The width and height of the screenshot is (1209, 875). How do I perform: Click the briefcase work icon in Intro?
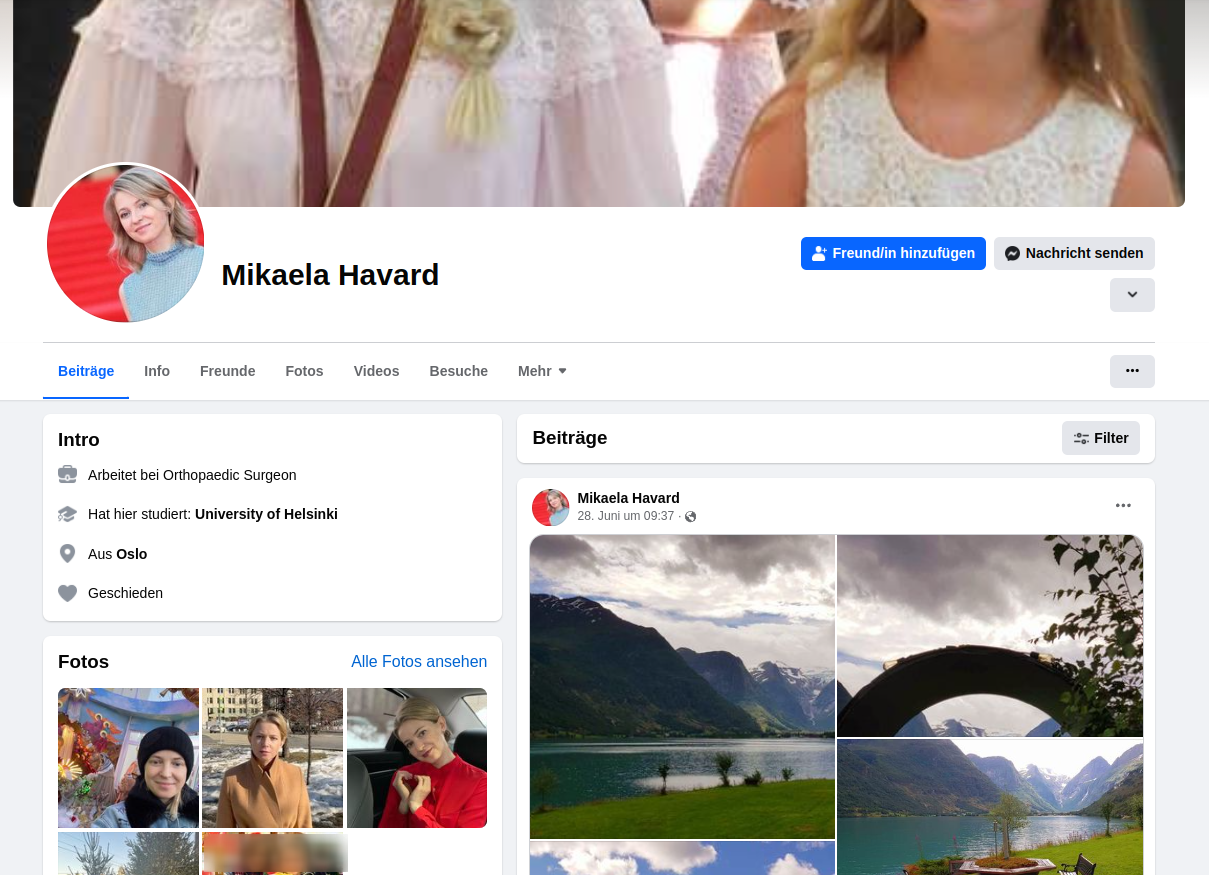coord(67,475)
